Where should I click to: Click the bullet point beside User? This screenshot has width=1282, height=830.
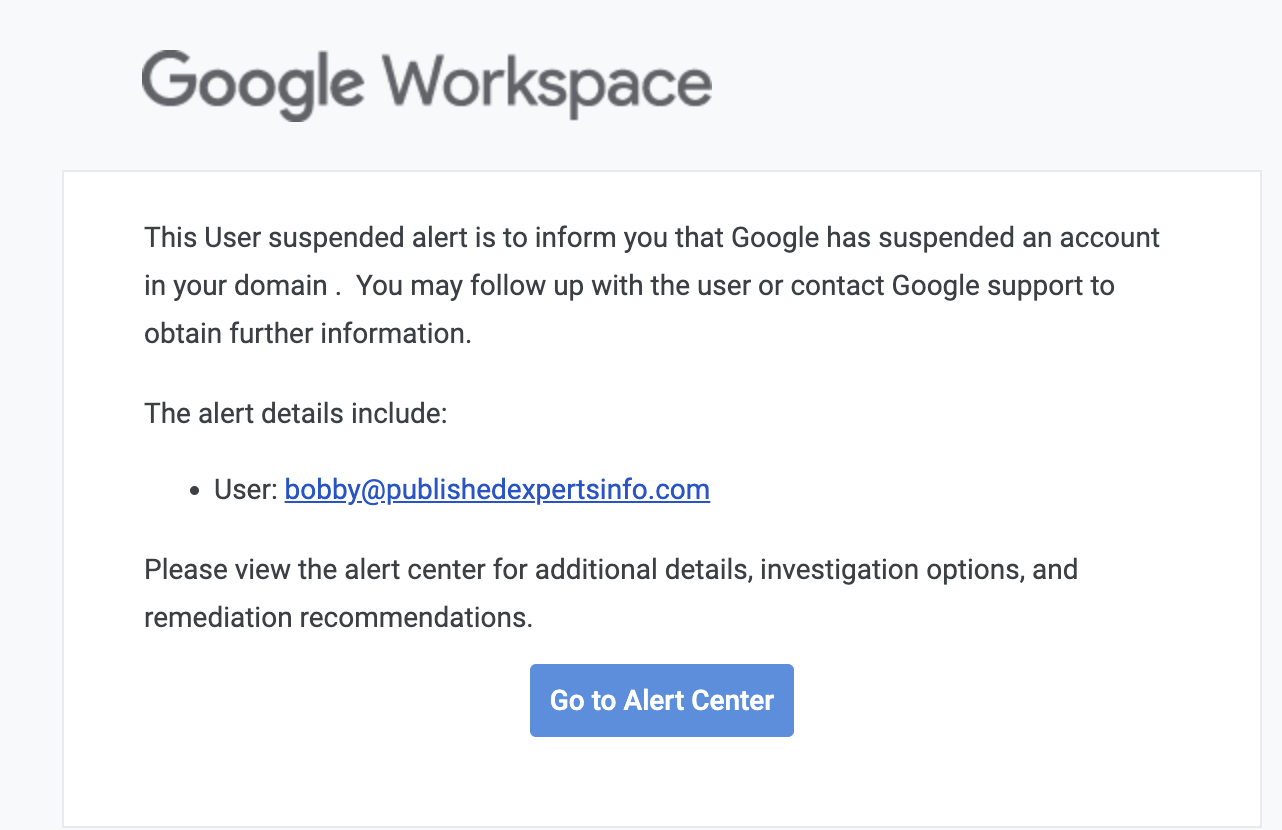[193, 490]
